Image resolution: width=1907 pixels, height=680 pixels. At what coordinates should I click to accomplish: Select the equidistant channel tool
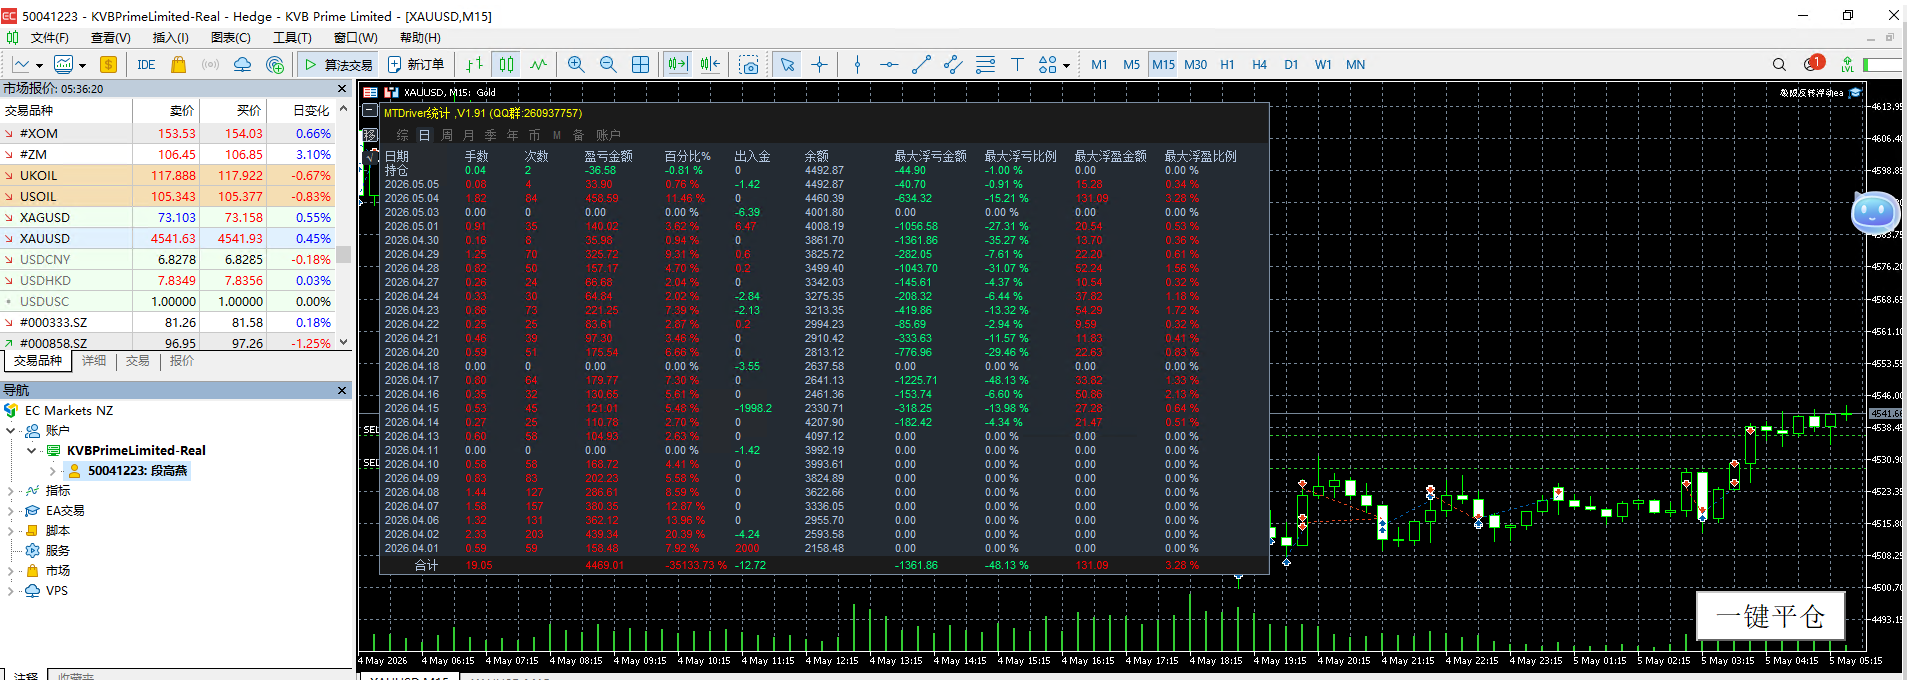click(953, 64)
